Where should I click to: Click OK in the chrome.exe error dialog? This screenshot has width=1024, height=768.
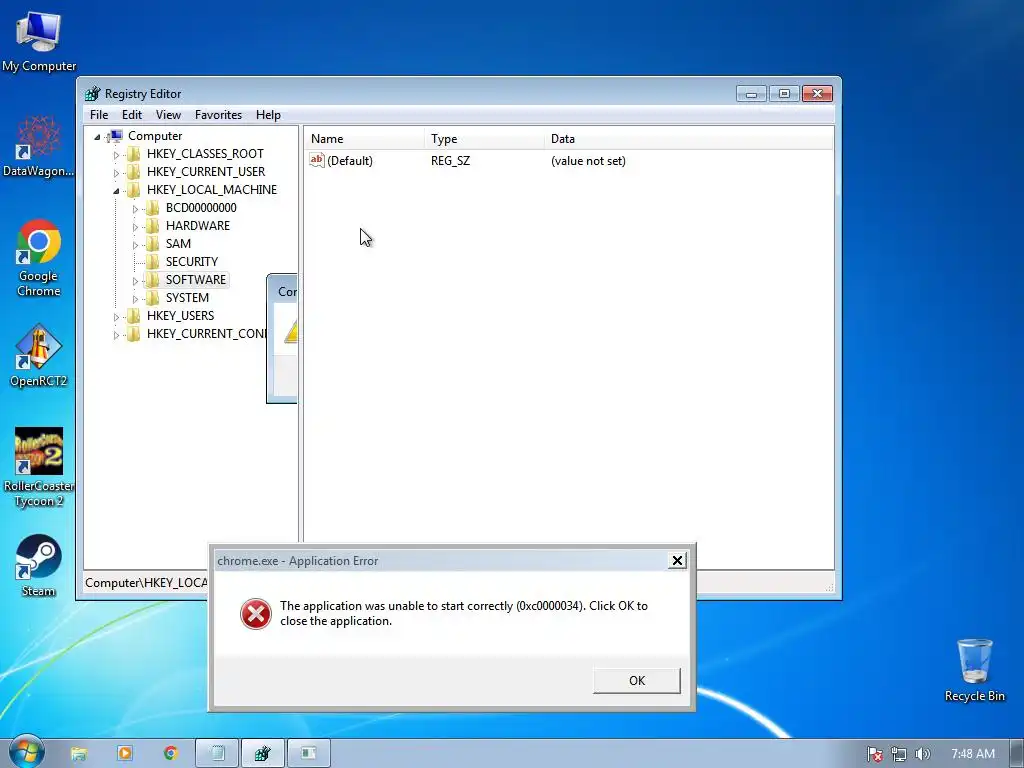click(x=637, y=680)
